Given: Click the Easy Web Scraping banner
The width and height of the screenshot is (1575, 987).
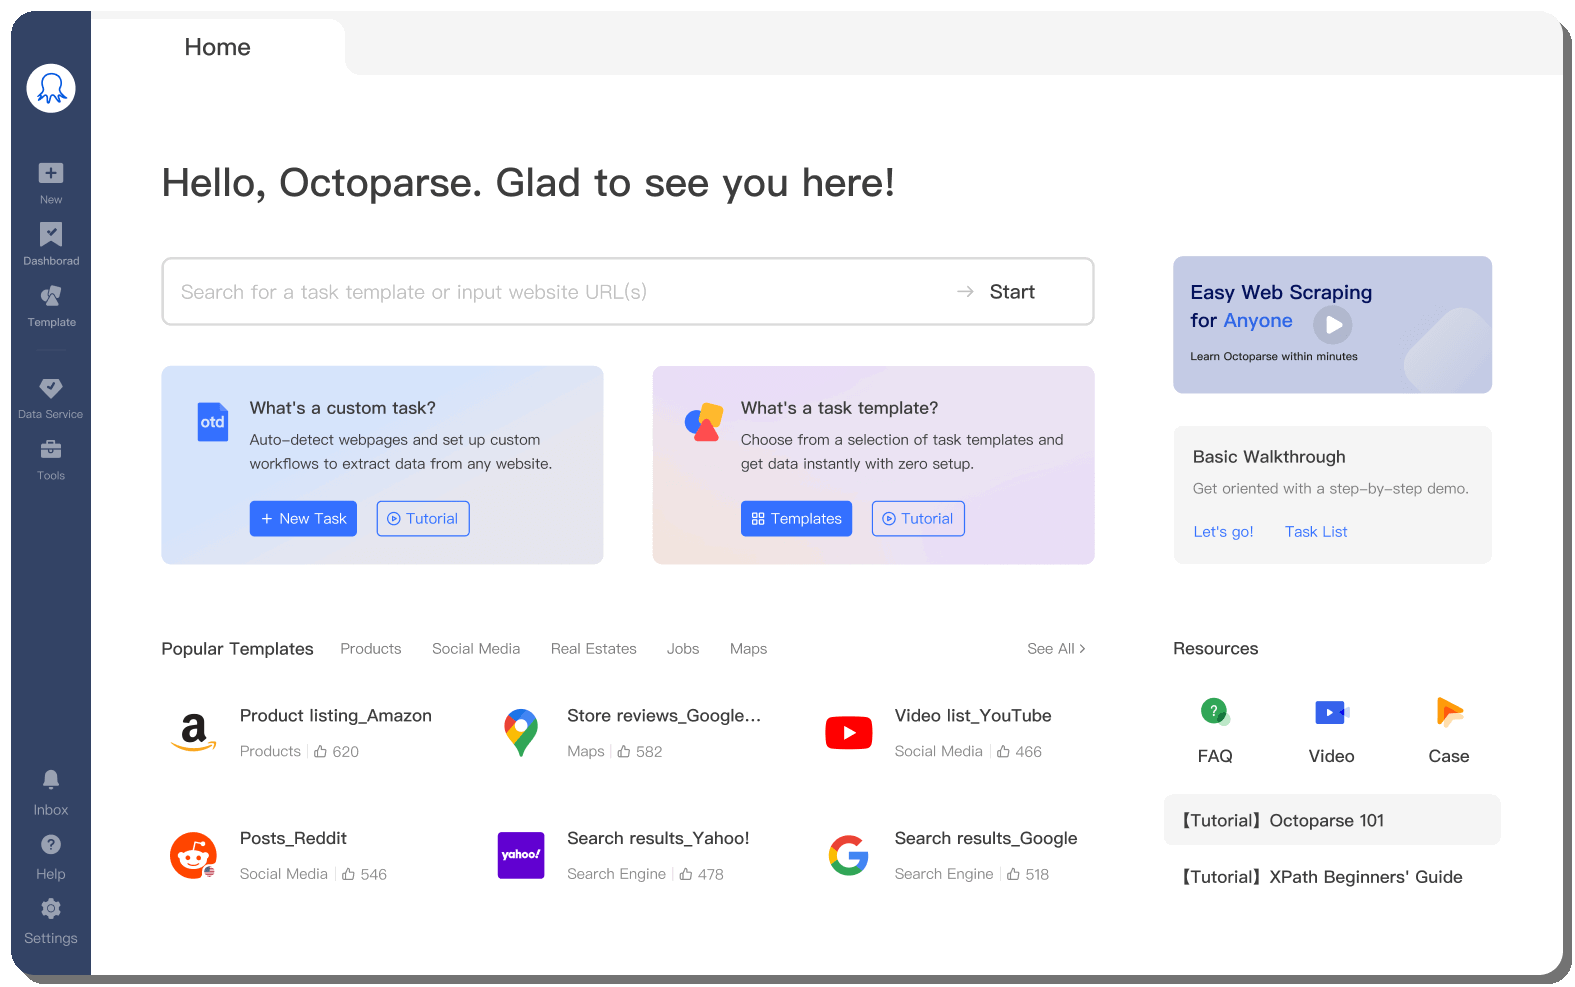Looking at the screenshot, I should [x=1332, y=325].
